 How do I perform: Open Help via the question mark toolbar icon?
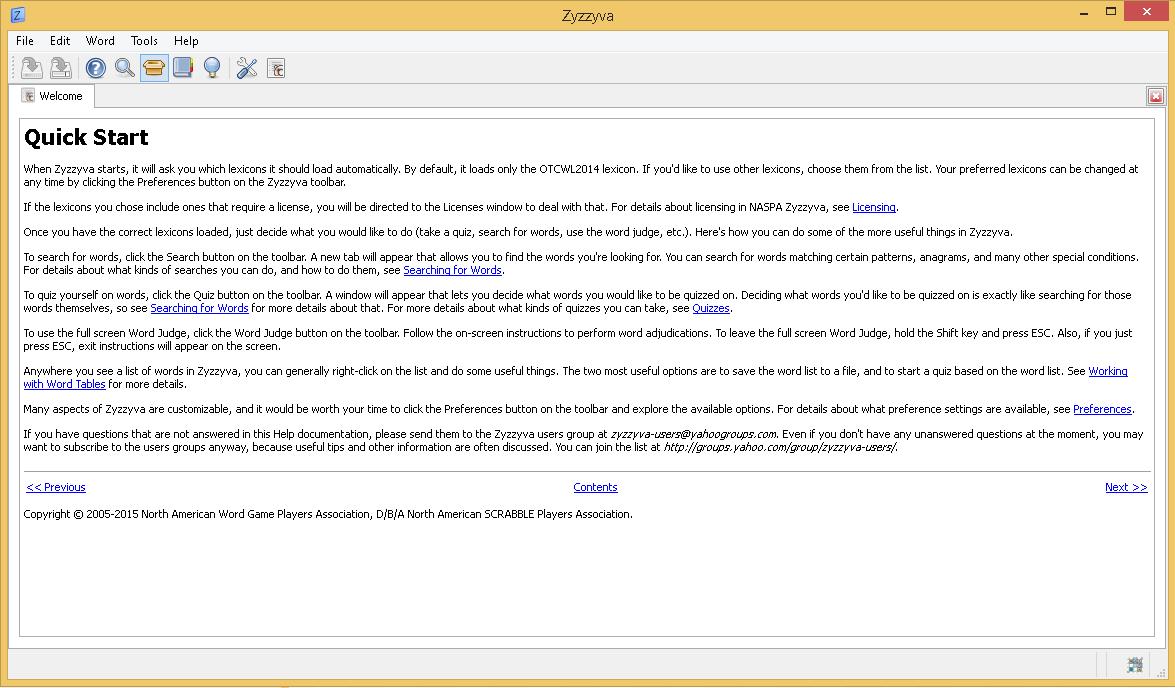[x=95, y=67]
